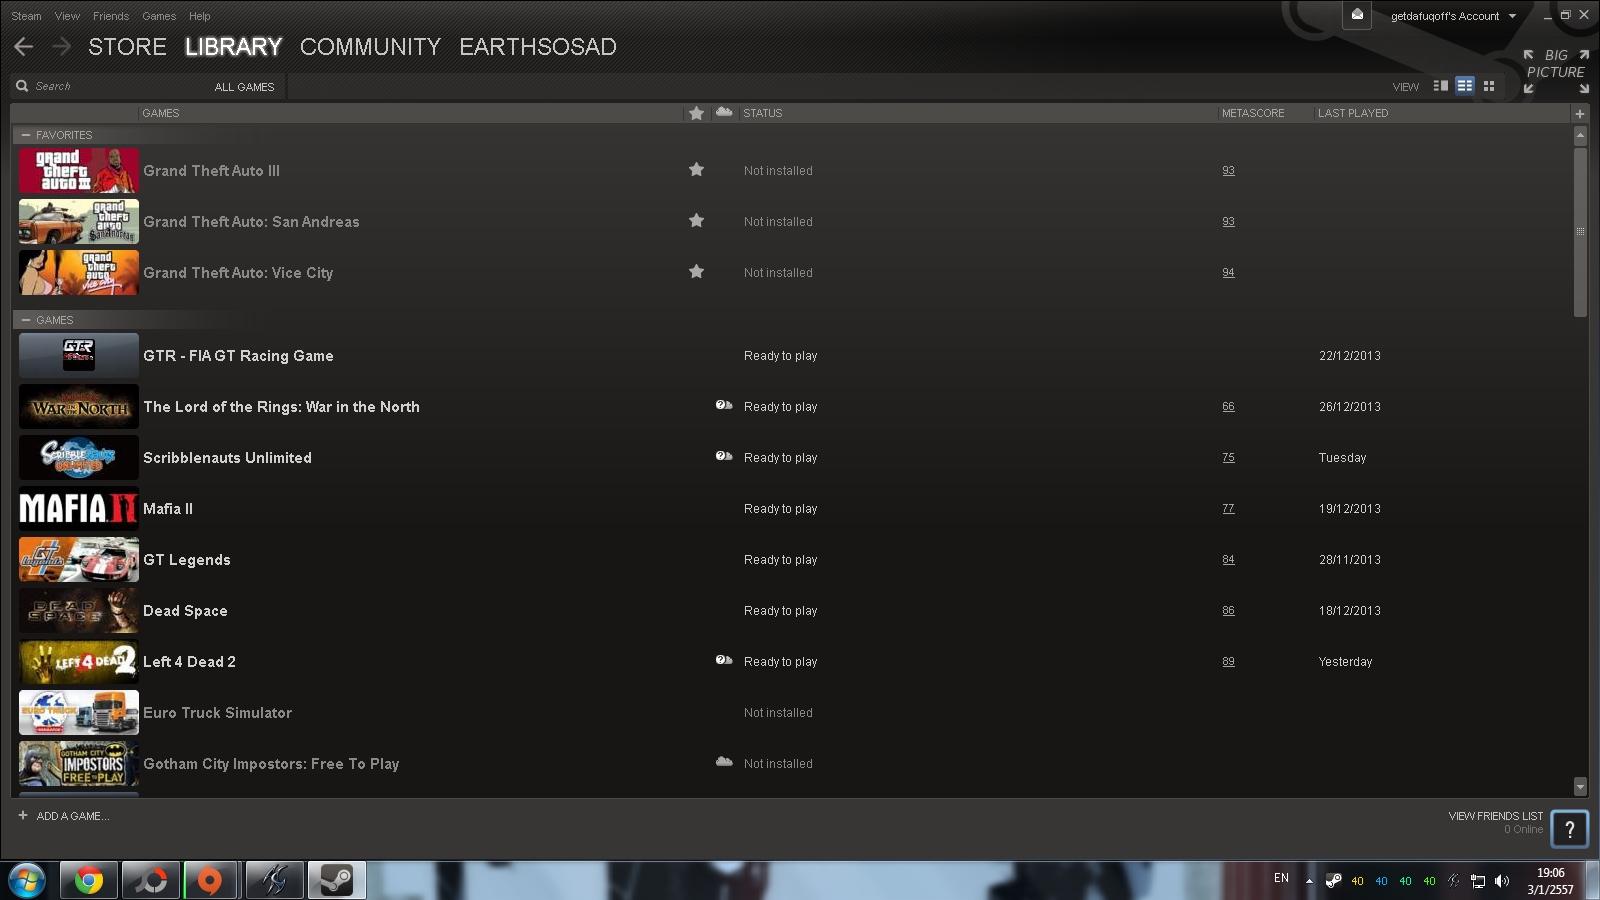Screen dimensions: 1600x900
Task: Click cloud icon for Gotham City Impostors
Action: coord(724,762)
